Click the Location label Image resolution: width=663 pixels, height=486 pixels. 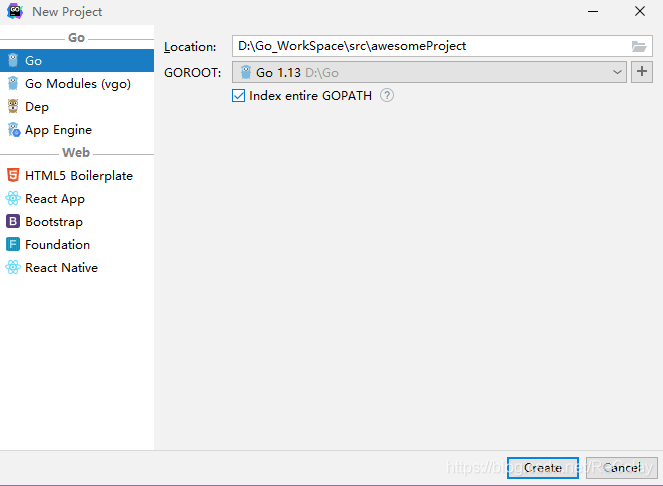pyautogui.click(x=190, y=47)
